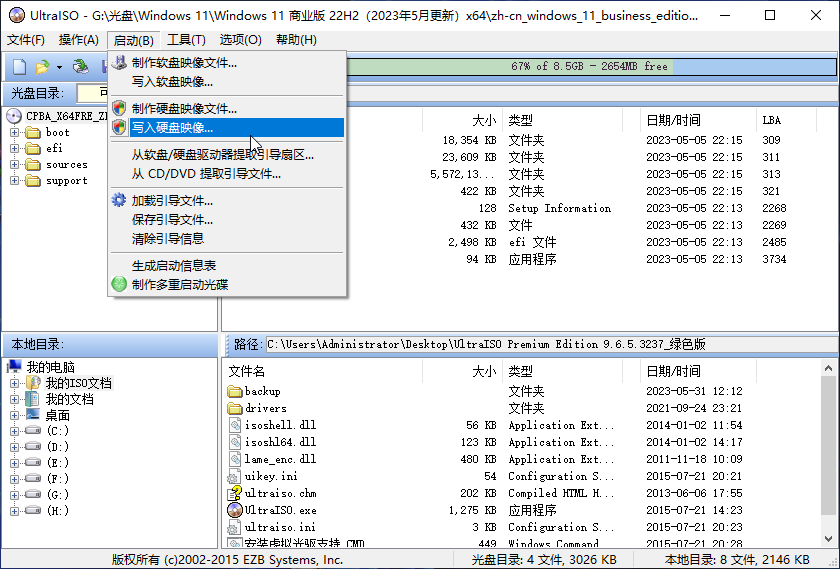Select isoshell.dll file icon
Viewport: 840px width, 569px height.
point(235,425)
